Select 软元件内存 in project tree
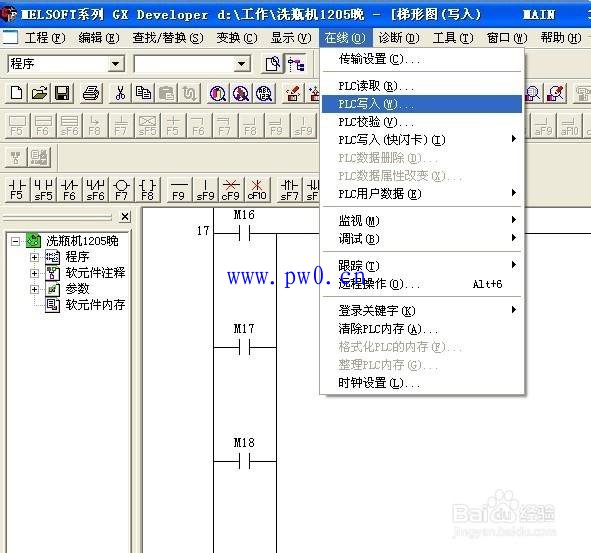Viewport: 591px width, 553px height. 95,305
